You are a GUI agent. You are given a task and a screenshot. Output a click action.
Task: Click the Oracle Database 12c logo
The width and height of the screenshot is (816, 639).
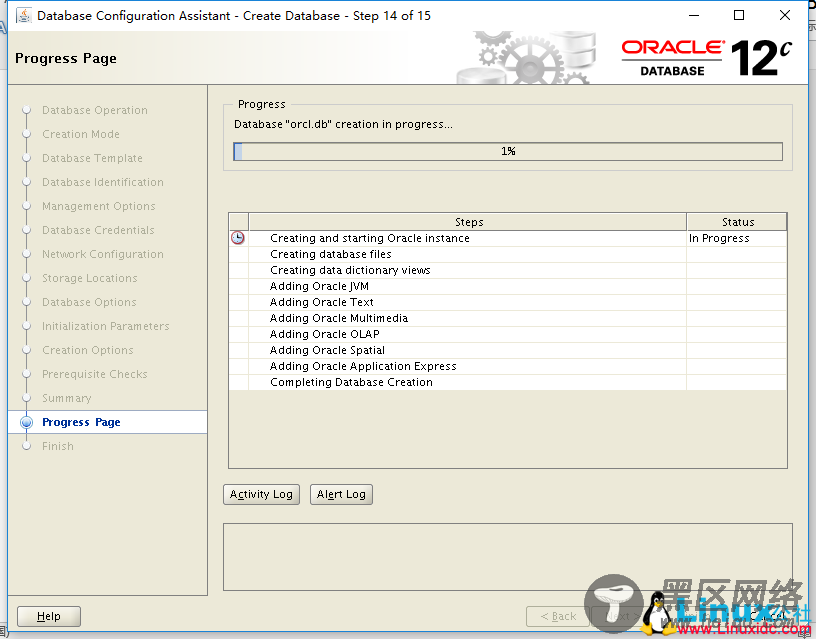tap(707, 58)
